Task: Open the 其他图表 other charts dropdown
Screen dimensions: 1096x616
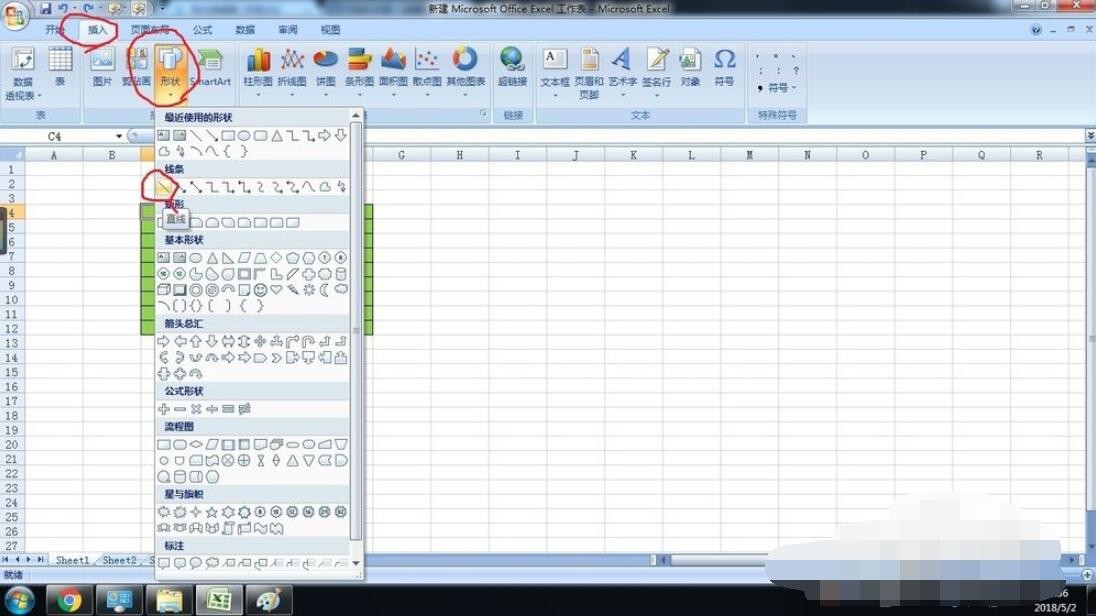Action: tap(466, 72)
